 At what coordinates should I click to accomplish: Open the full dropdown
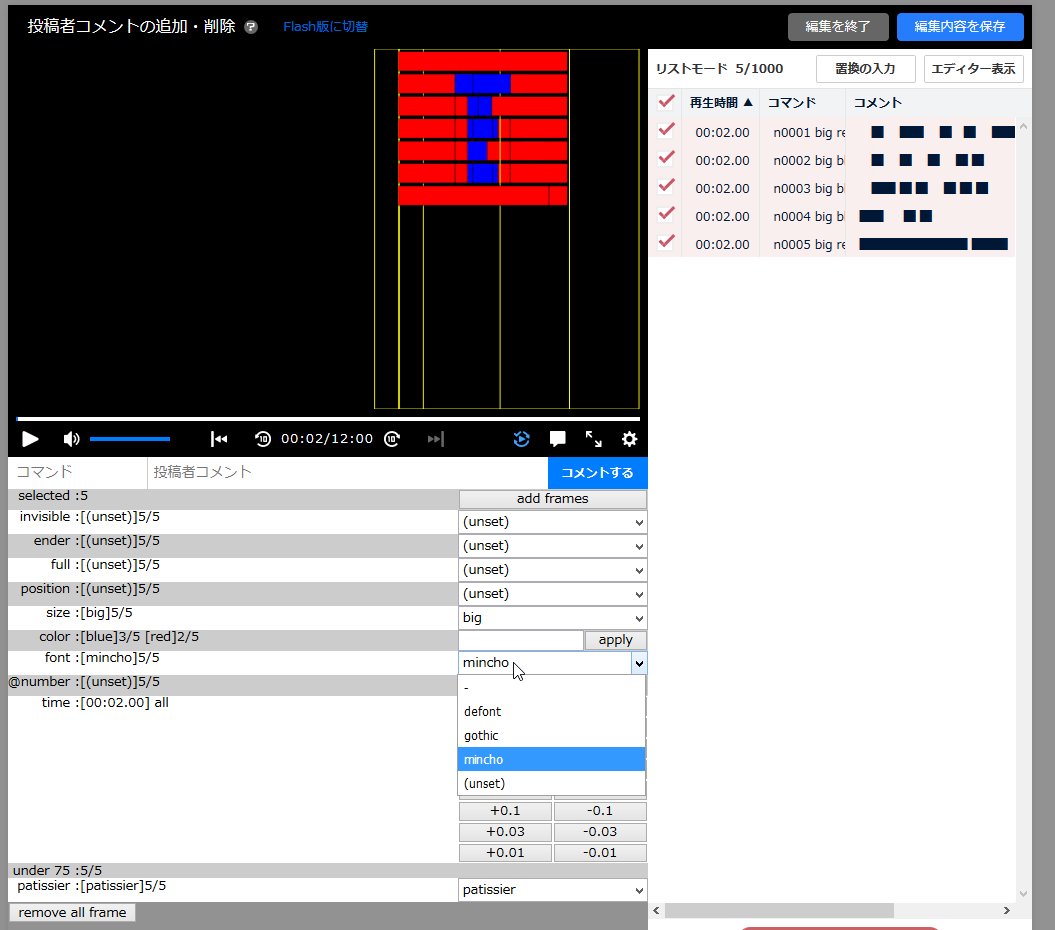coord(552,570)
